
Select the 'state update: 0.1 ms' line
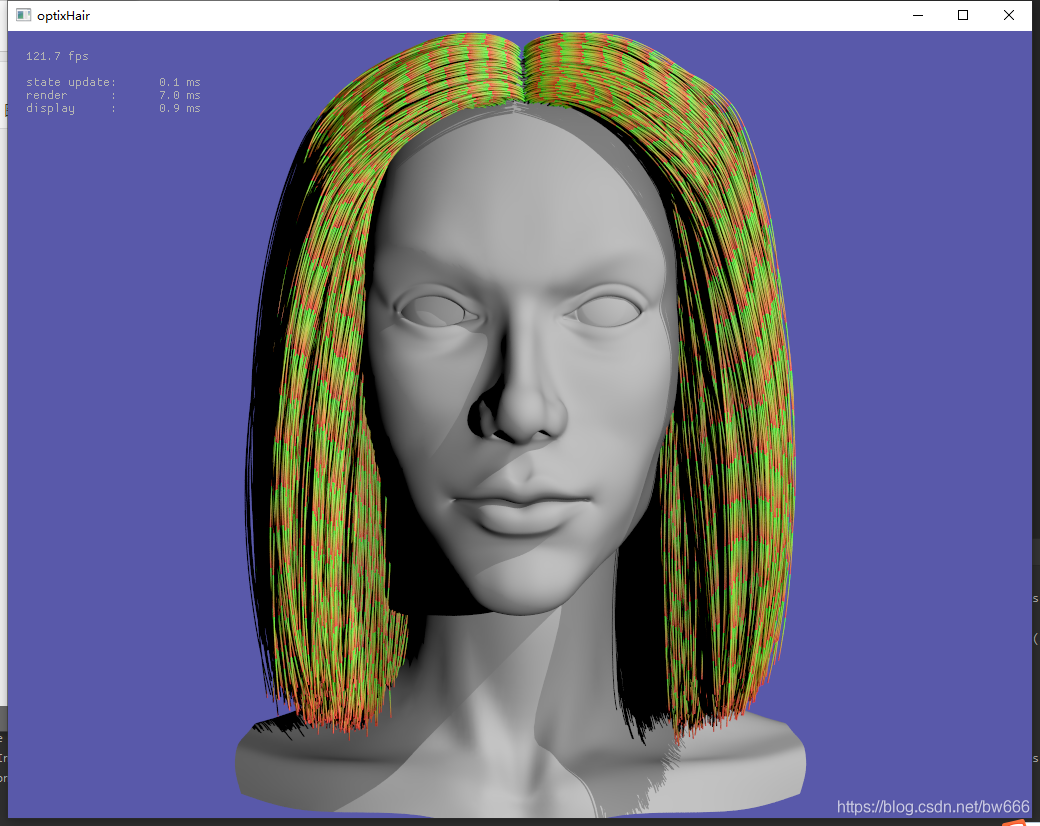click(113, 82)
